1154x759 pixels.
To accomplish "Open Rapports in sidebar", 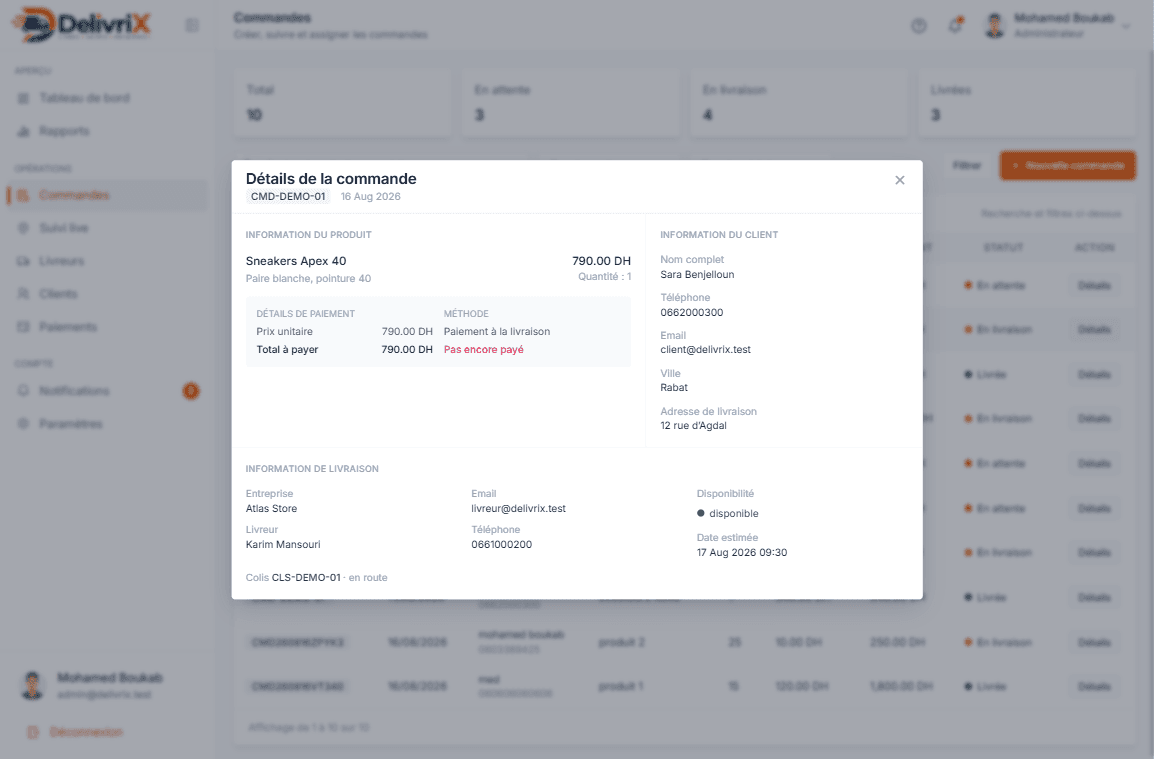I will (64, 131).
